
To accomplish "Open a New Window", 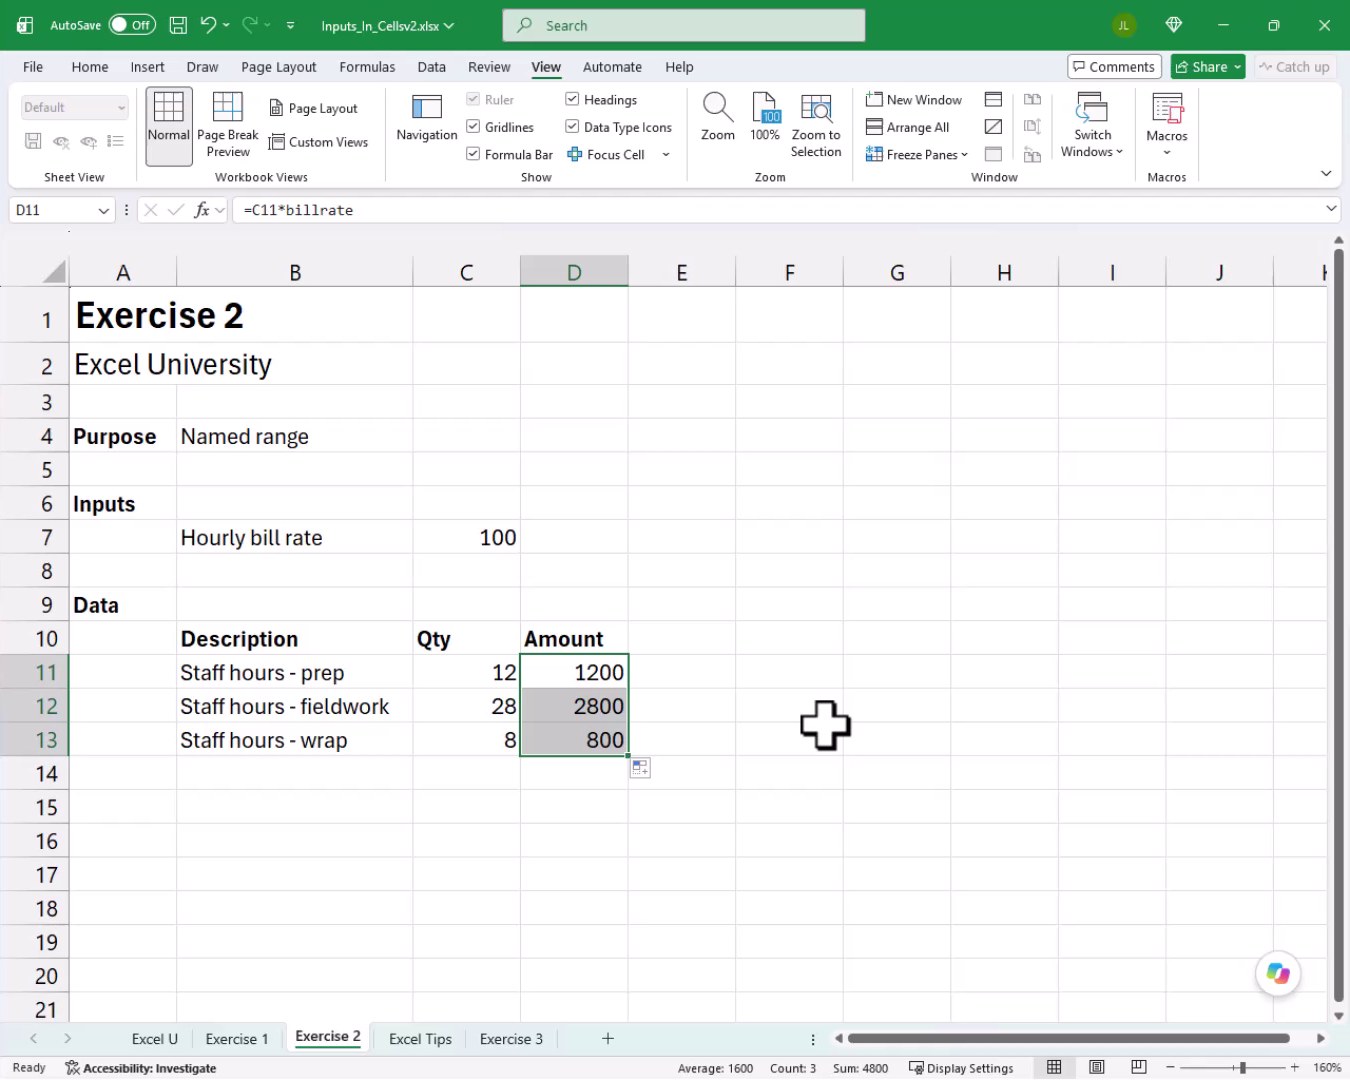I will click(914, 100).
